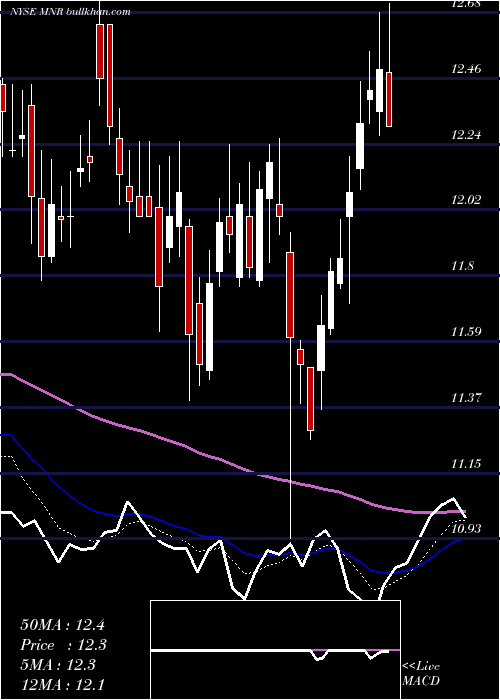Select the 12.24 price axis label
The image size is (500, 700).
point(466,135)
